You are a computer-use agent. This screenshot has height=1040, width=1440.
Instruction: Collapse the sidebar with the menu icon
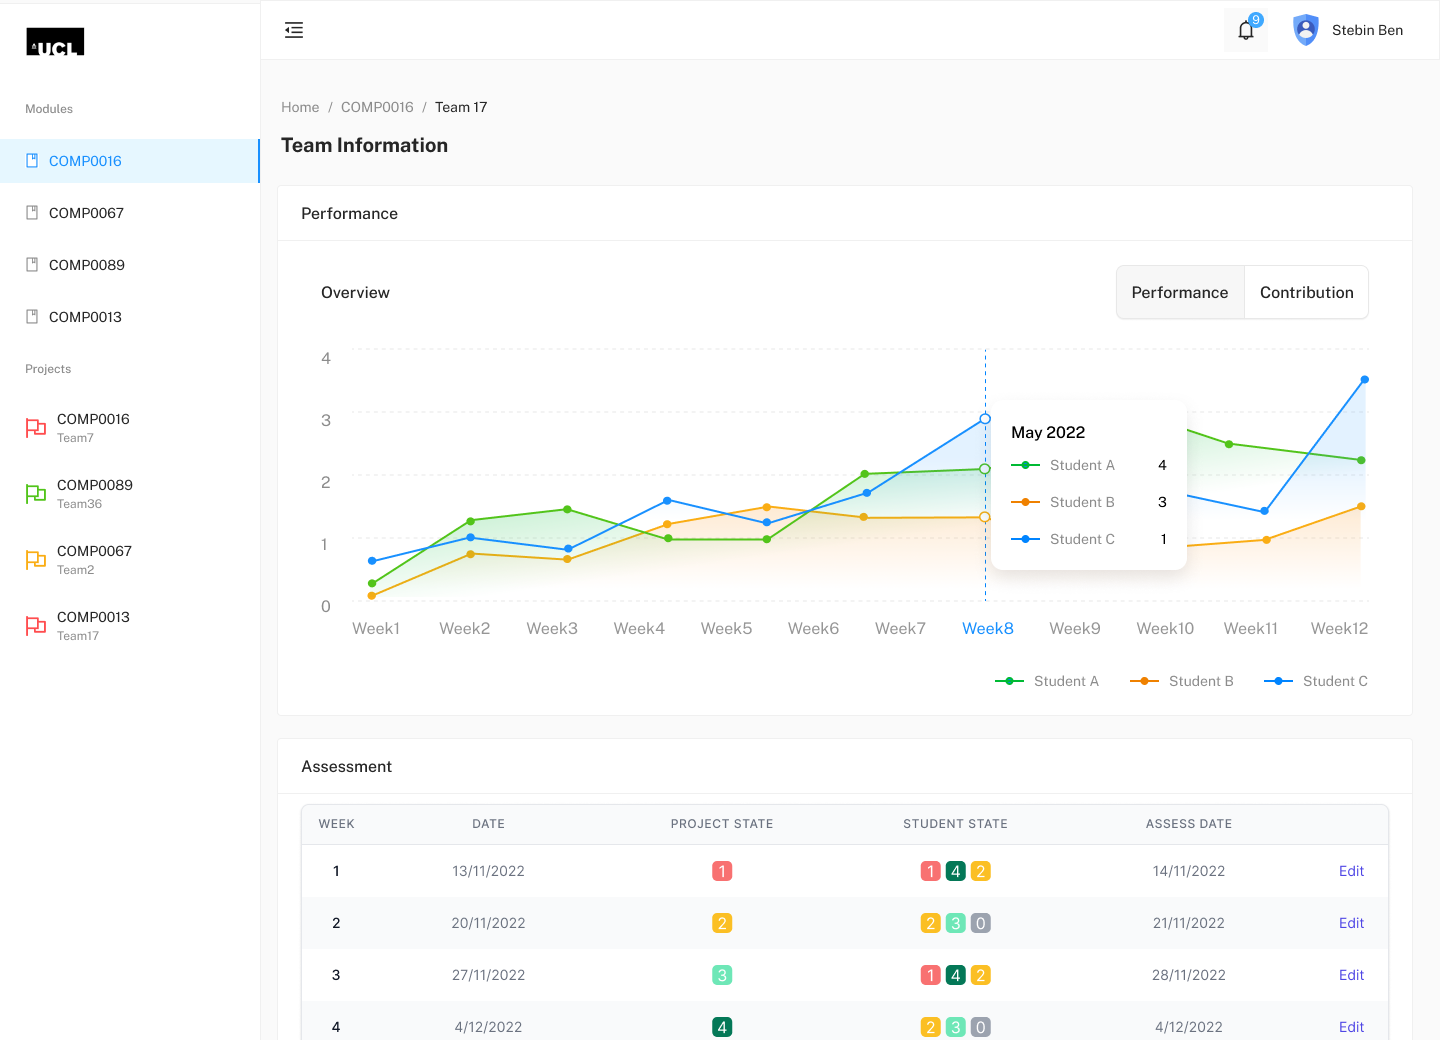click(x=294, y=30)
